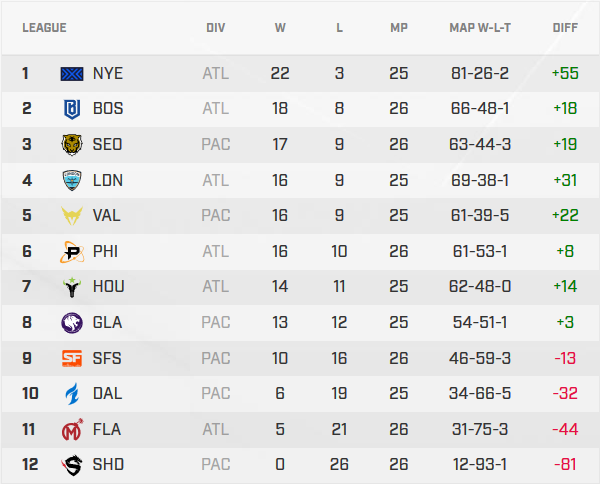Sort table by DIFF column header

pyautogui.click(x=565, y=28)
